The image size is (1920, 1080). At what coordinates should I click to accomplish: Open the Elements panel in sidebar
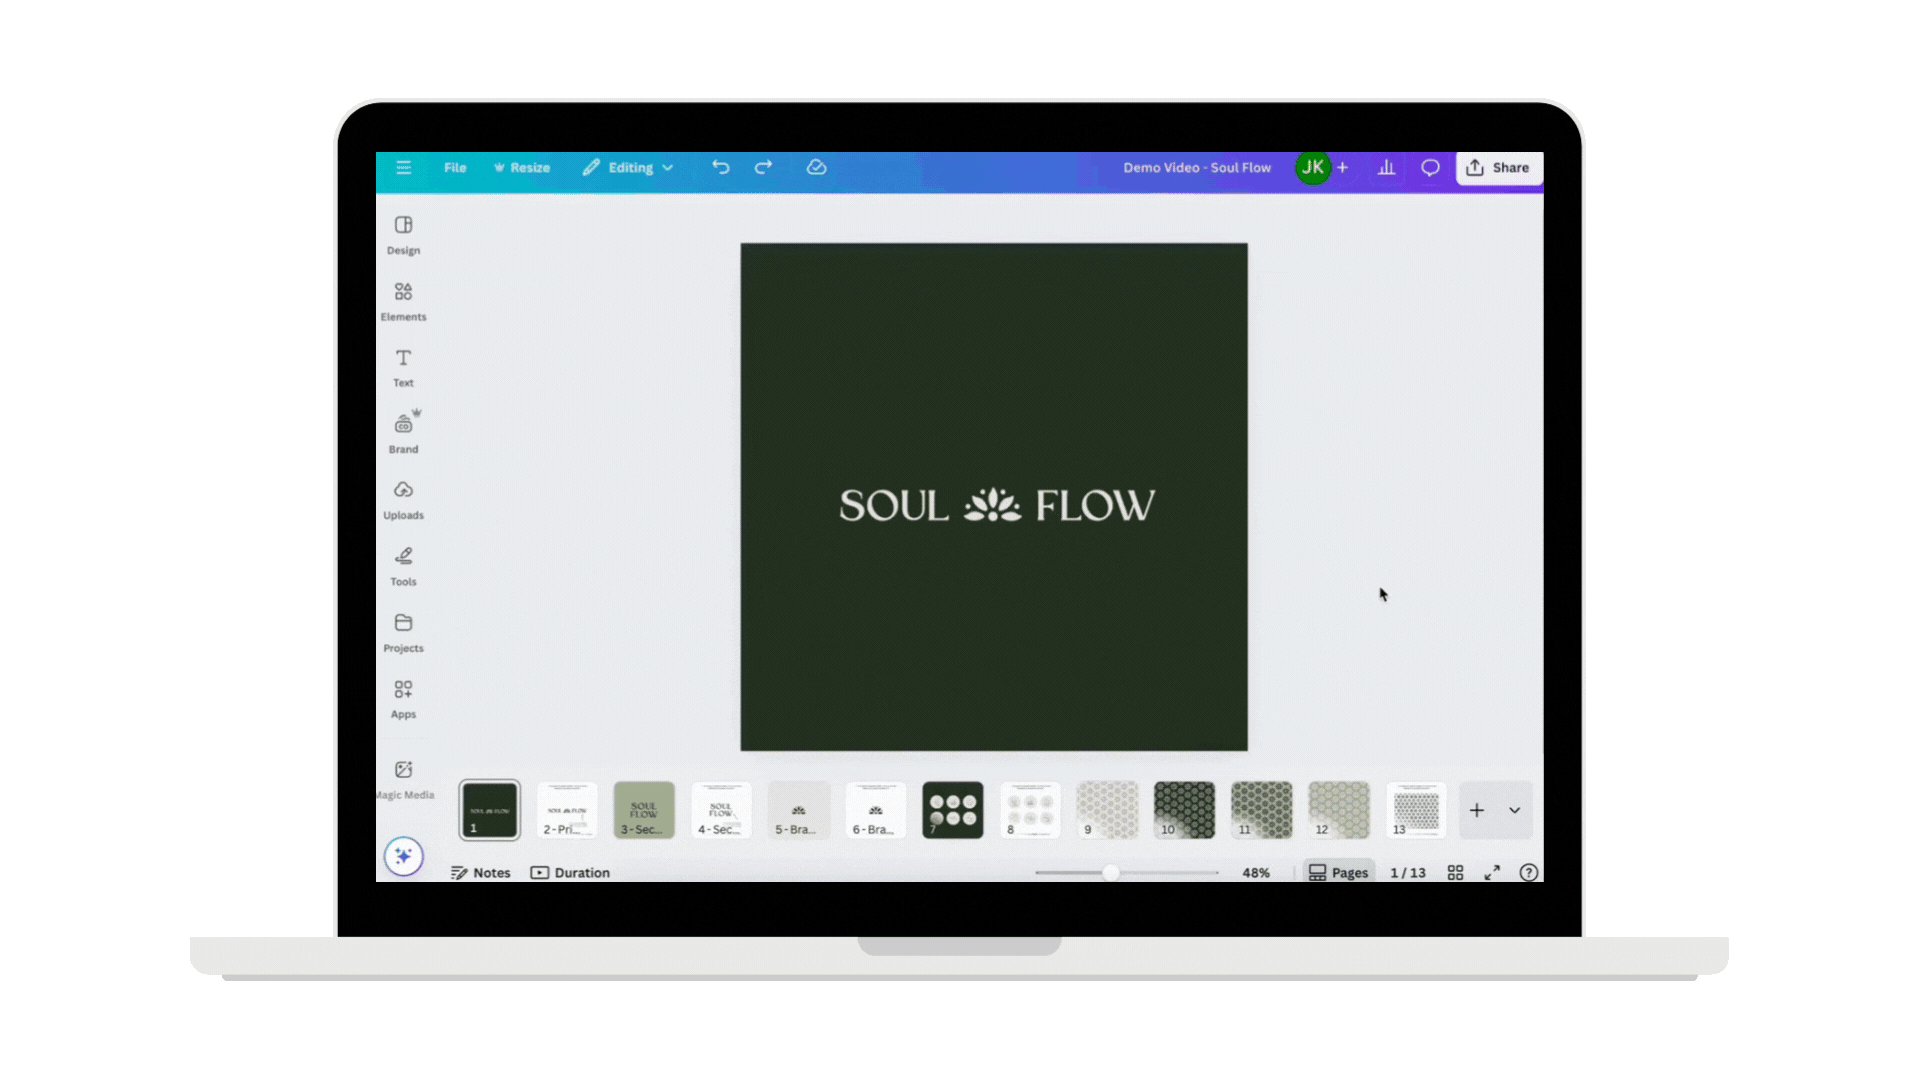403,301
